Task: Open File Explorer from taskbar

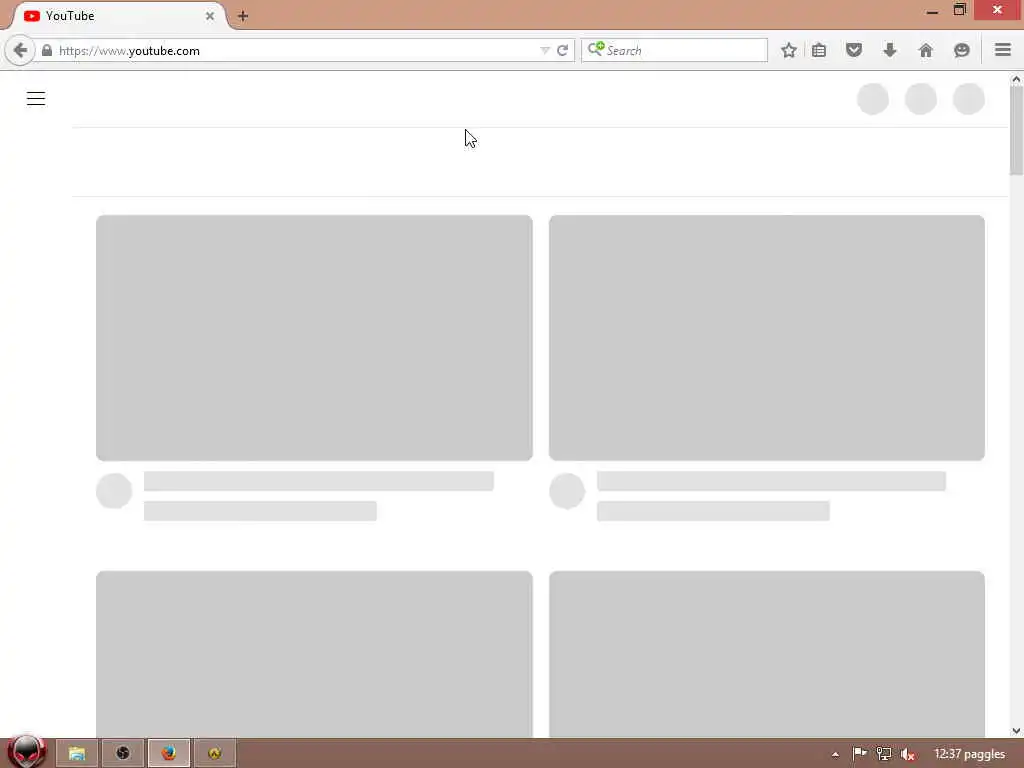Action: coord(77,753)
